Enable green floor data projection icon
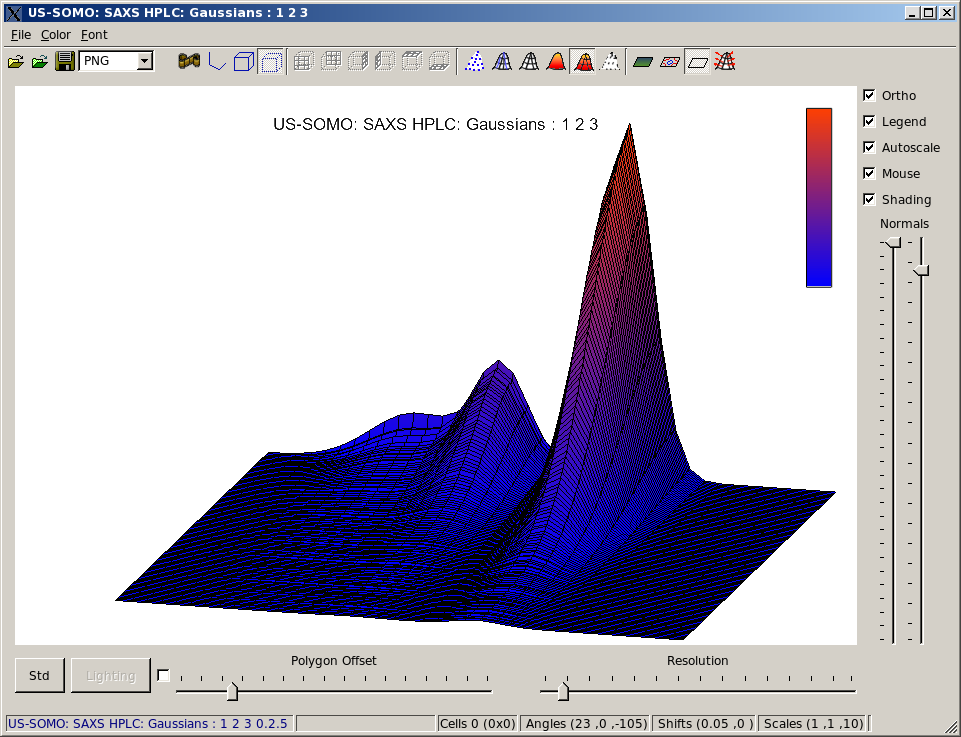This screenshot has width=961, height=737. click(643, 61)
